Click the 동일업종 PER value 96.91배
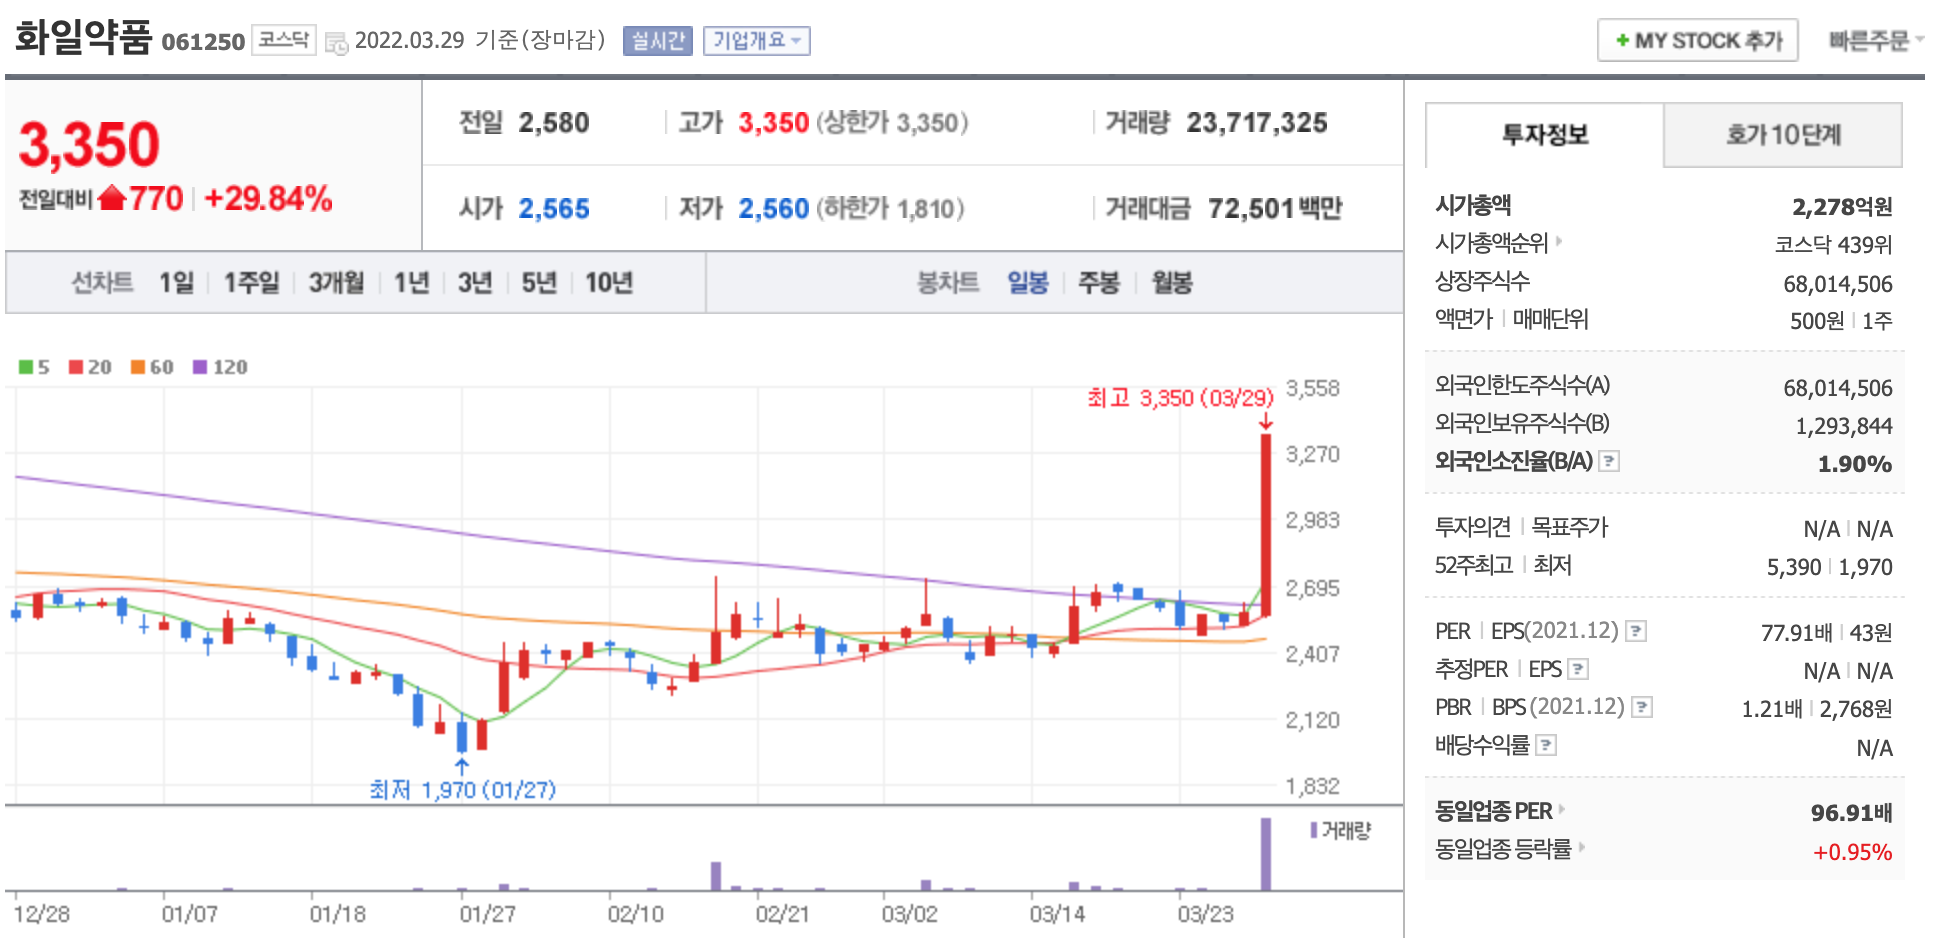The width and height of the screenshot is (1938, 938). click(x=1852, y=813)
